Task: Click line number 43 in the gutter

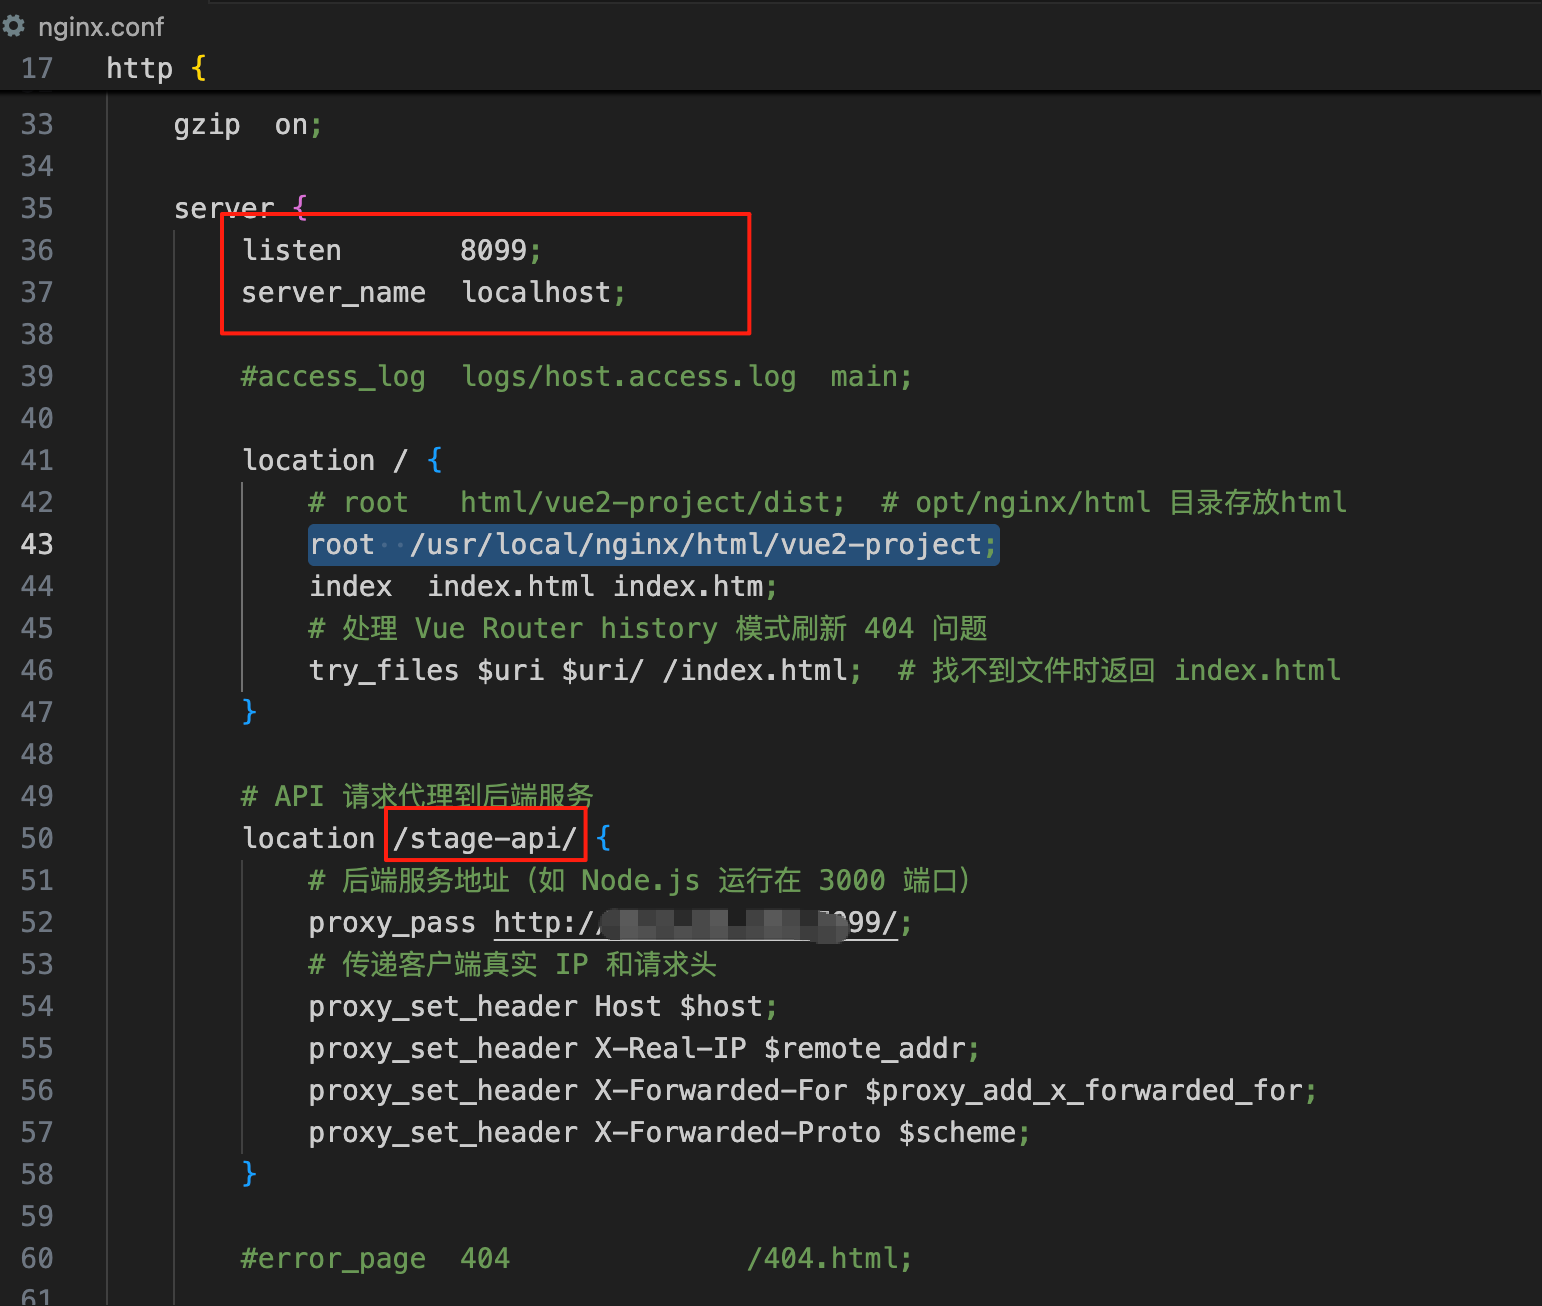Action: pyautogui.click(x=37, y=544)
